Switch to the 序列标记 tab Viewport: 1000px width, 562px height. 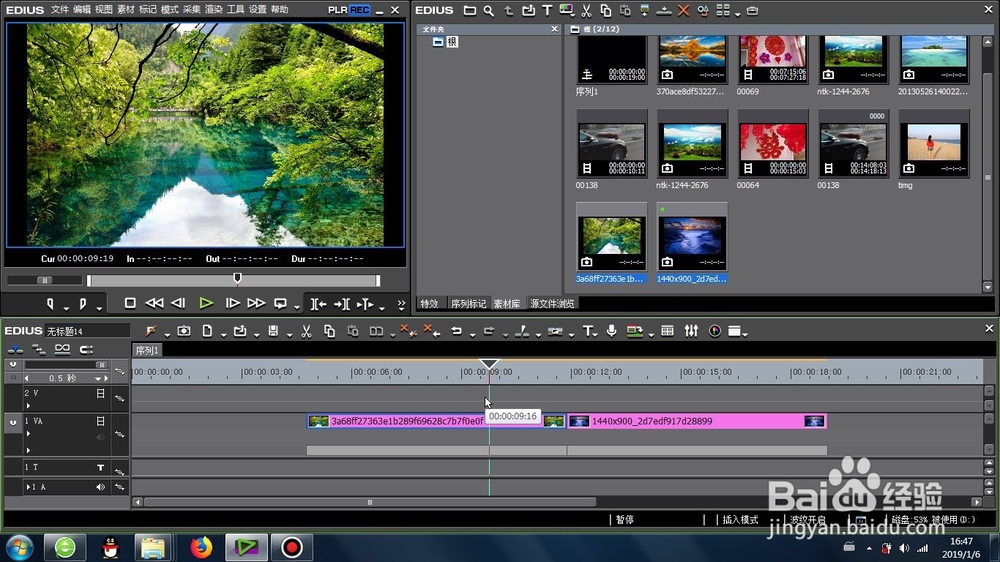coord(468,304)
